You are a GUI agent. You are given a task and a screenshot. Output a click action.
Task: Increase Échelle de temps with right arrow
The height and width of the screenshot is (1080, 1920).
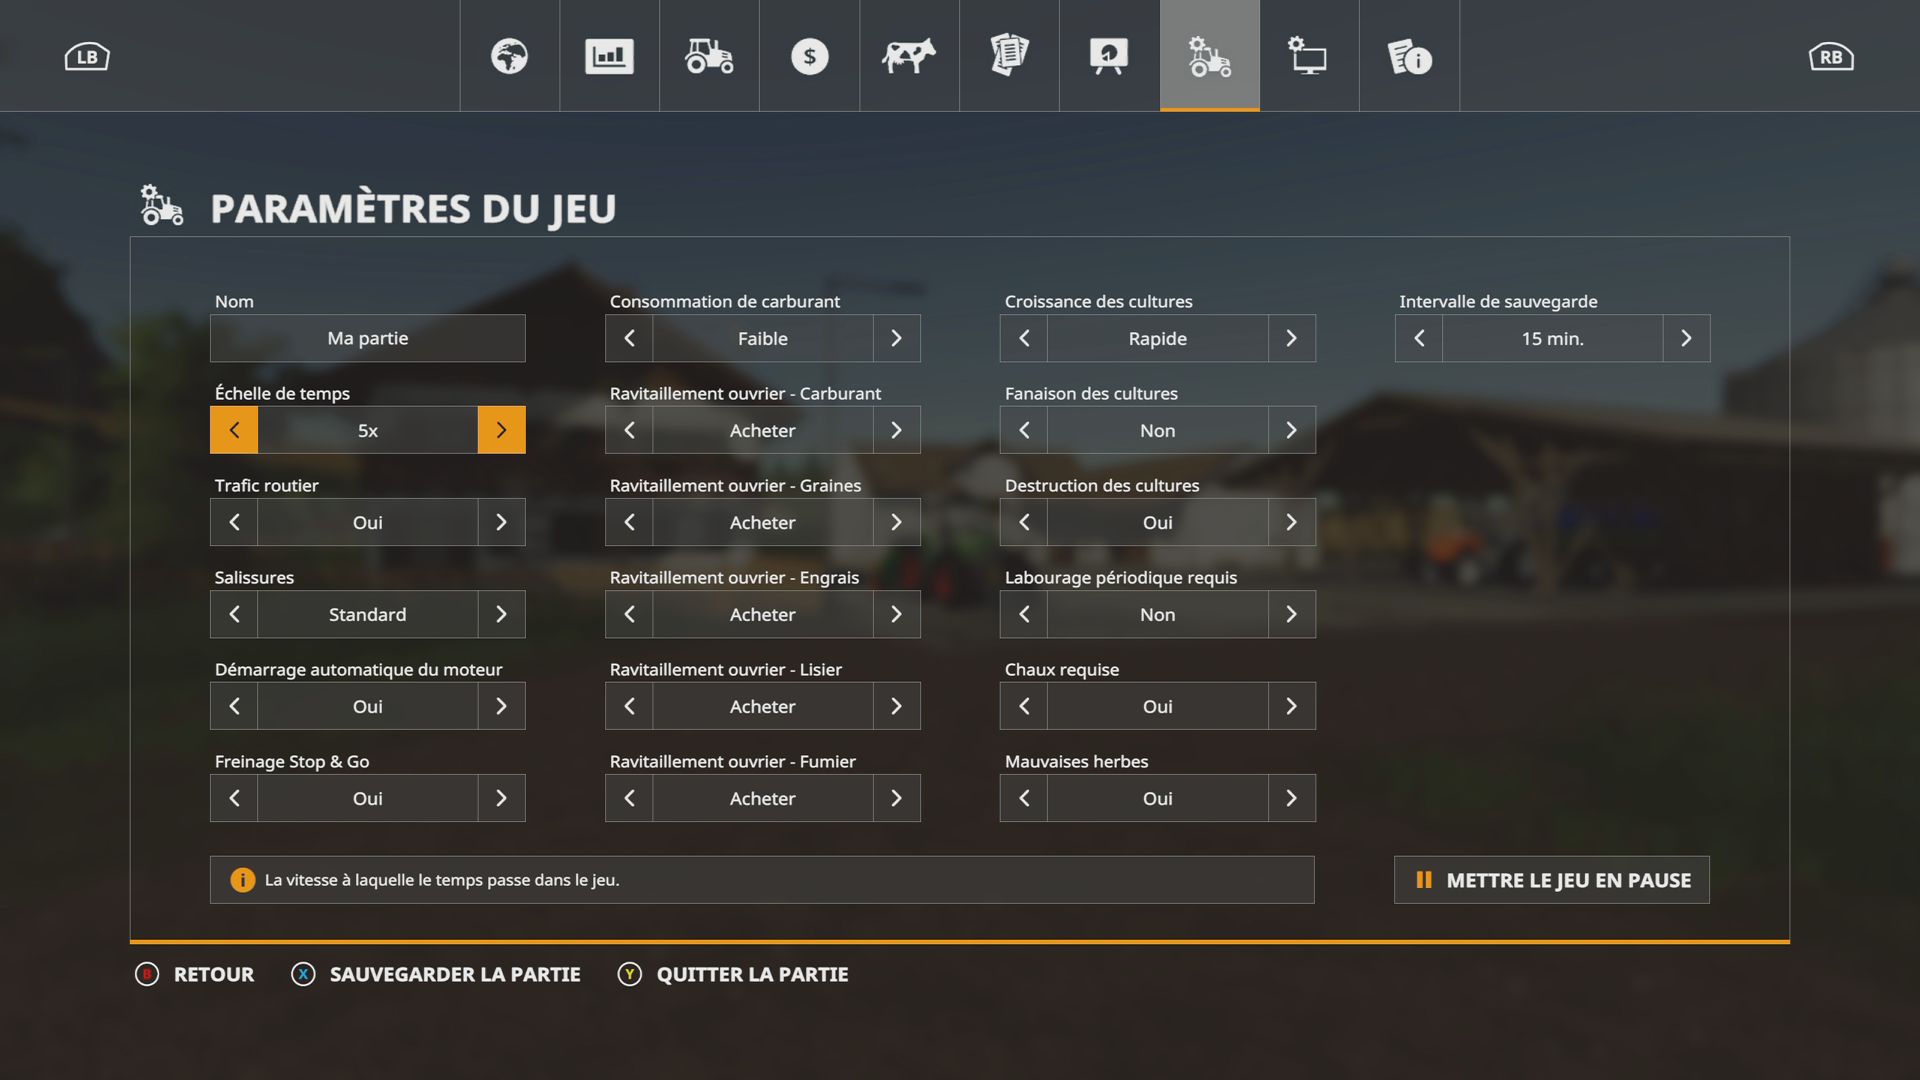(501, 430)
